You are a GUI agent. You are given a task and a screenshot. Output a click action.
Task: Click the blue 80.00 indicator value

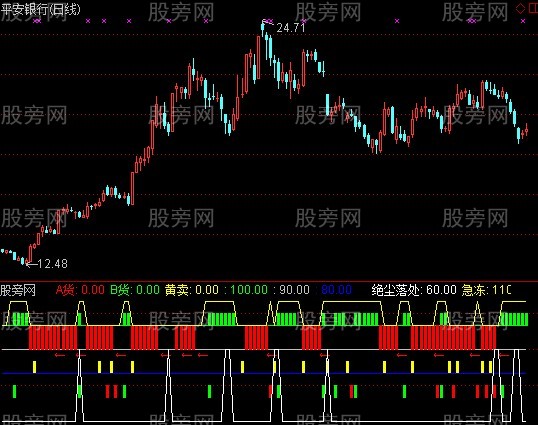pos(337,290)
